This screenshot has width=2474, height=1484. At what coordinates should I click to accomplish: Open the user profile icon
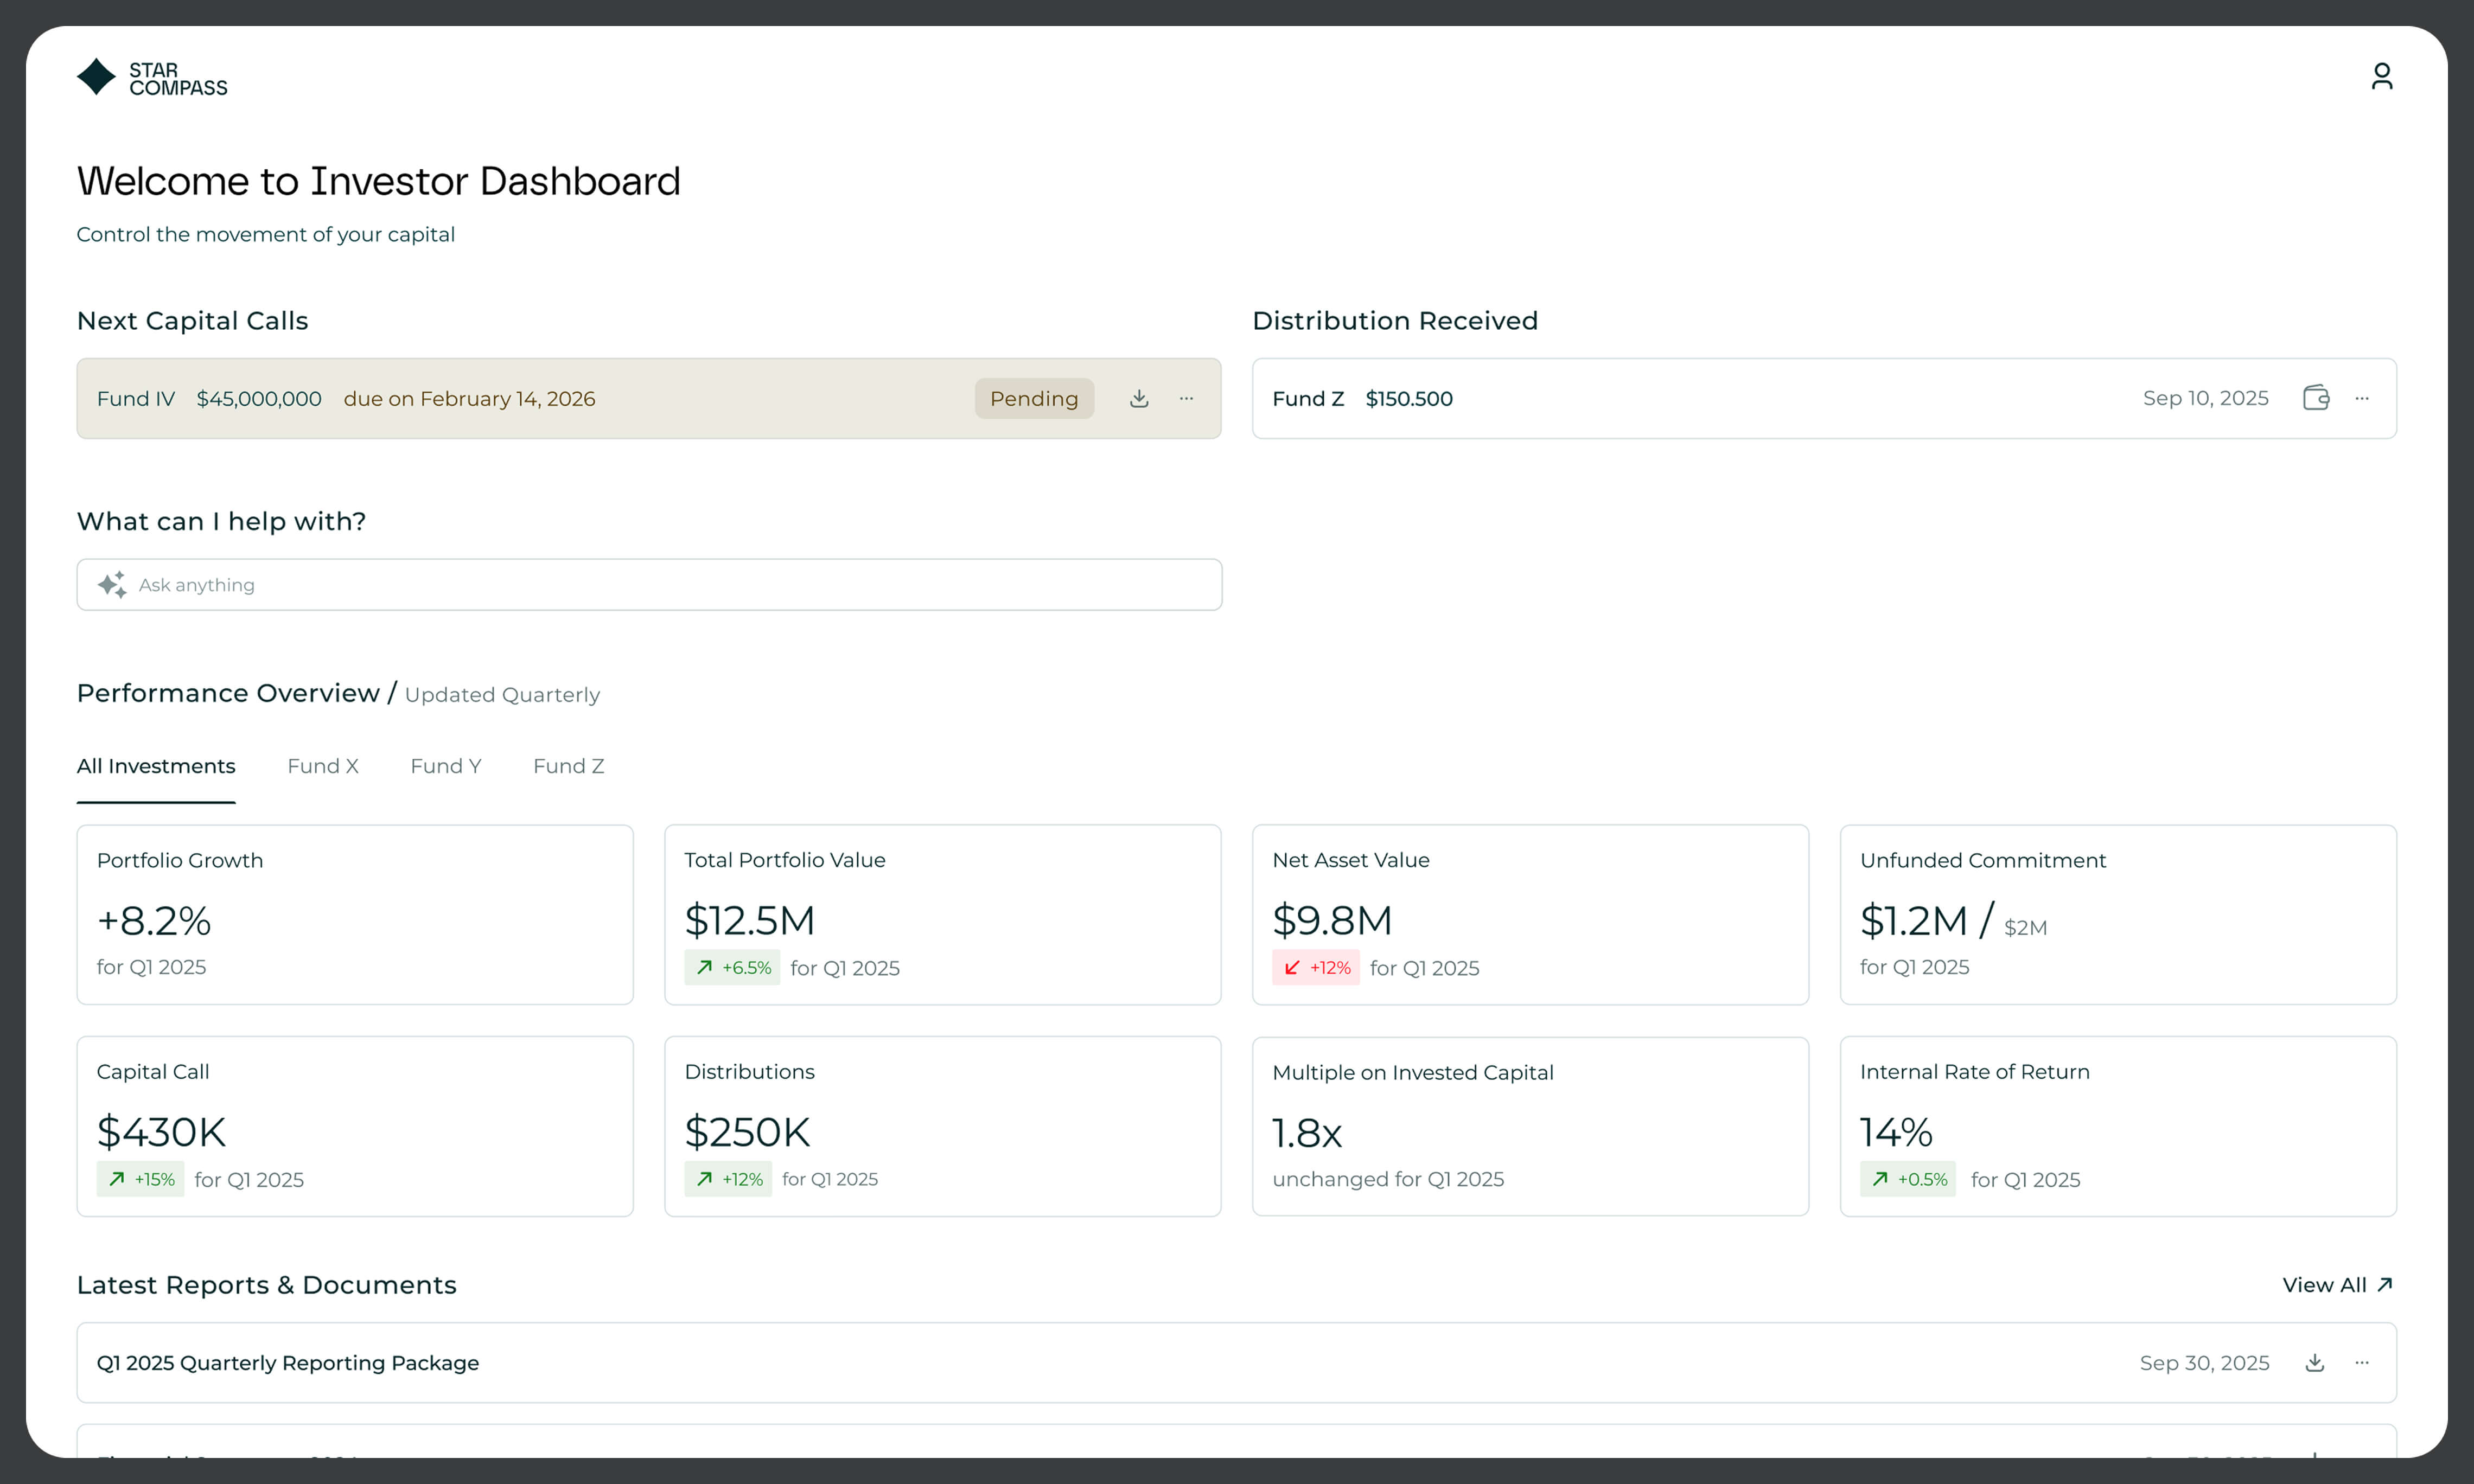click(2381, 76)
